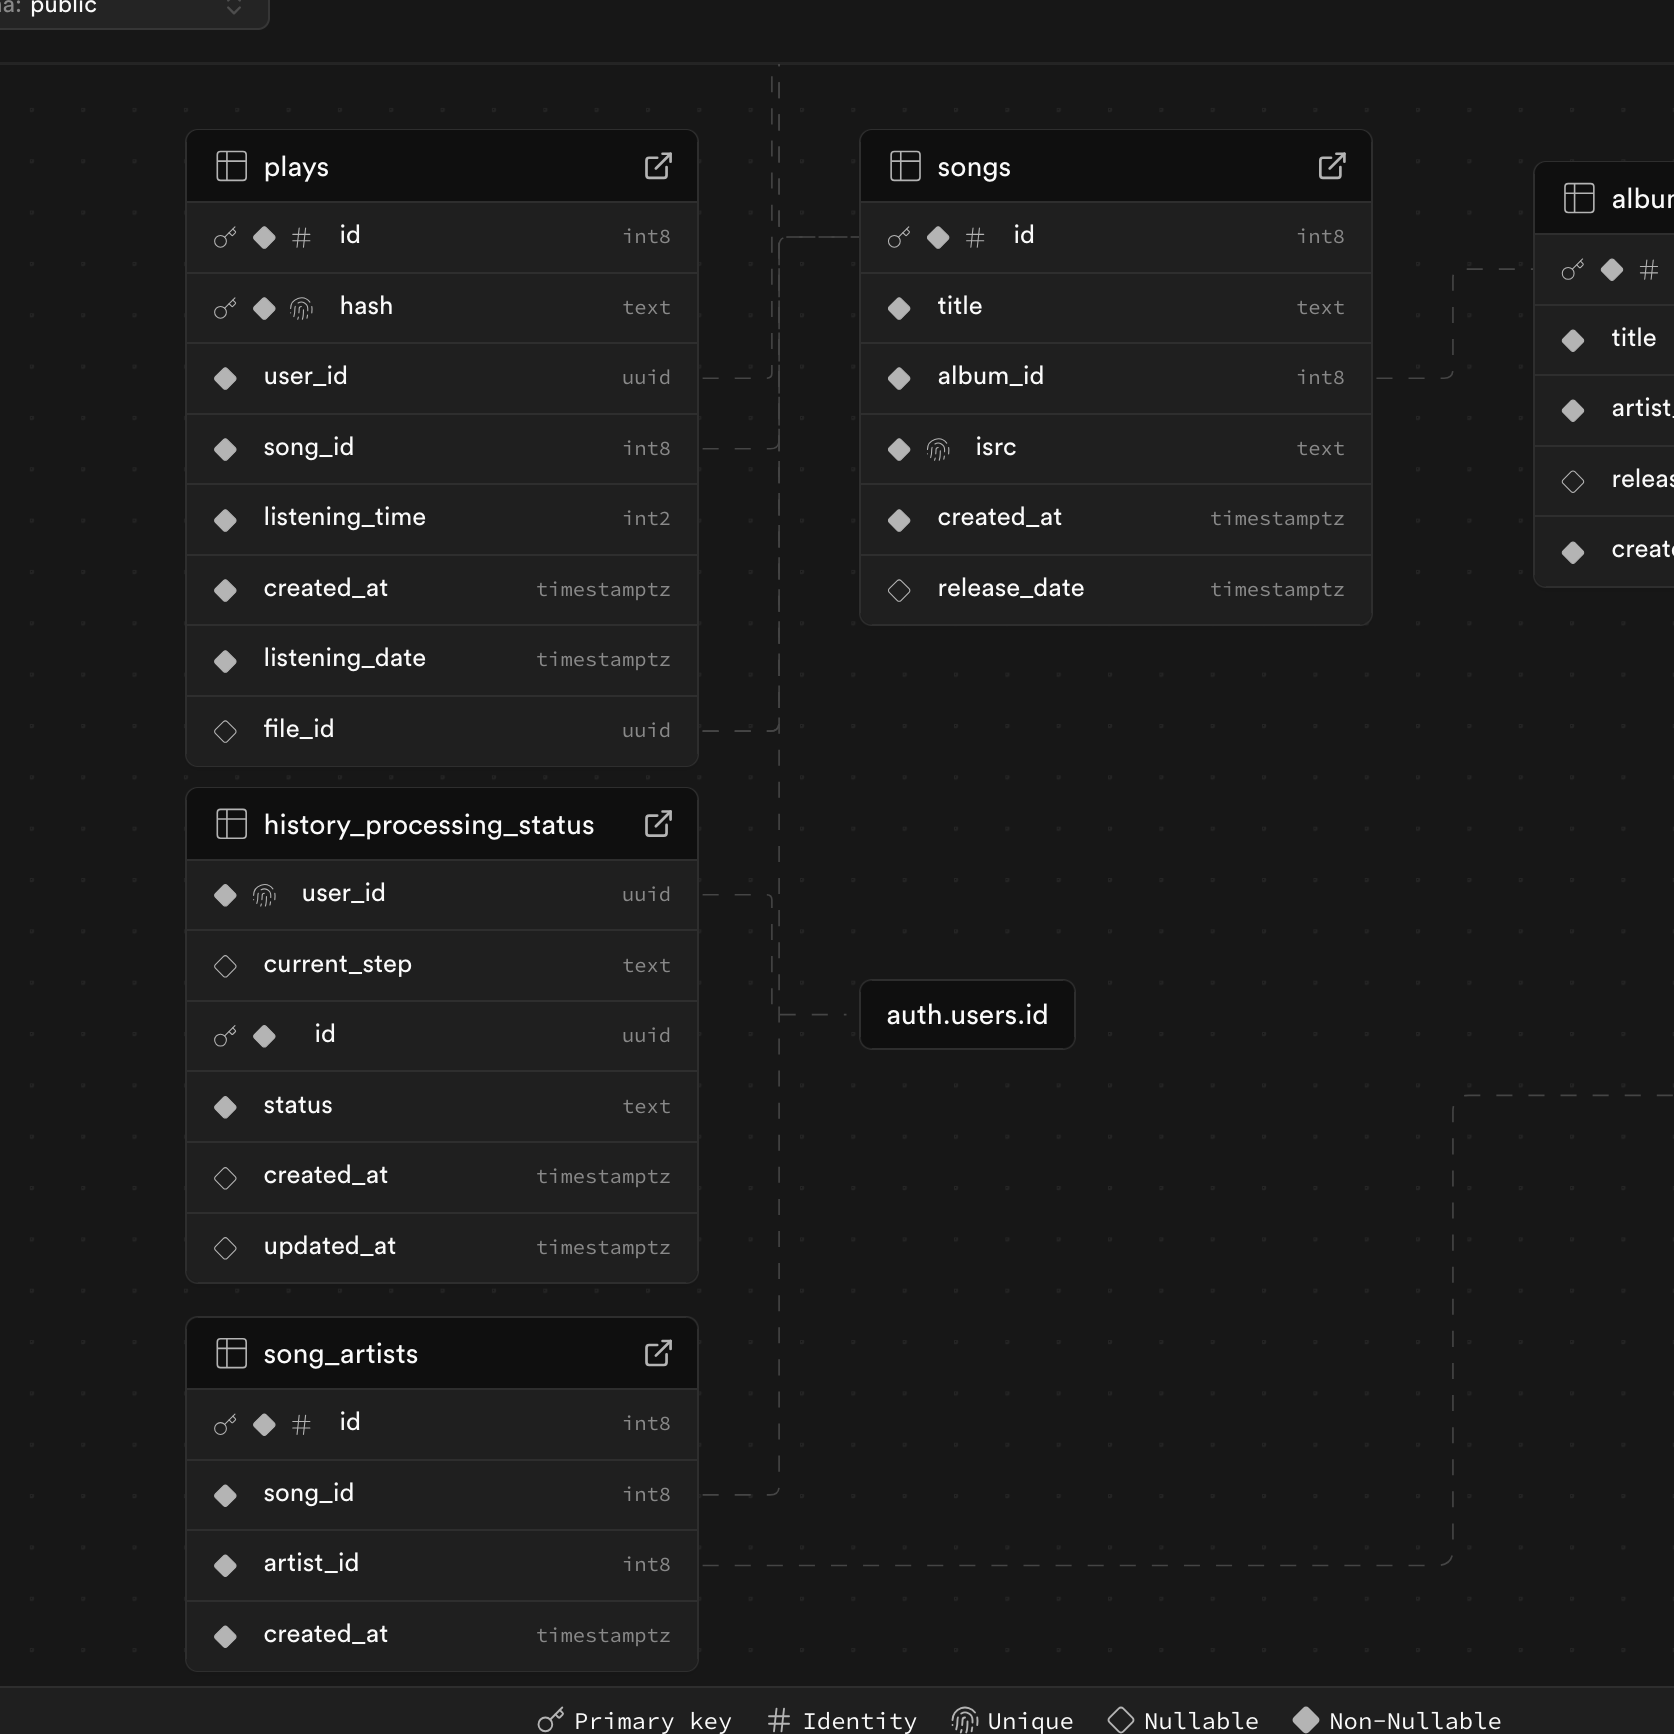
Task: Click the status column in history_processing_status
Action: click(x=442, y=1107)
